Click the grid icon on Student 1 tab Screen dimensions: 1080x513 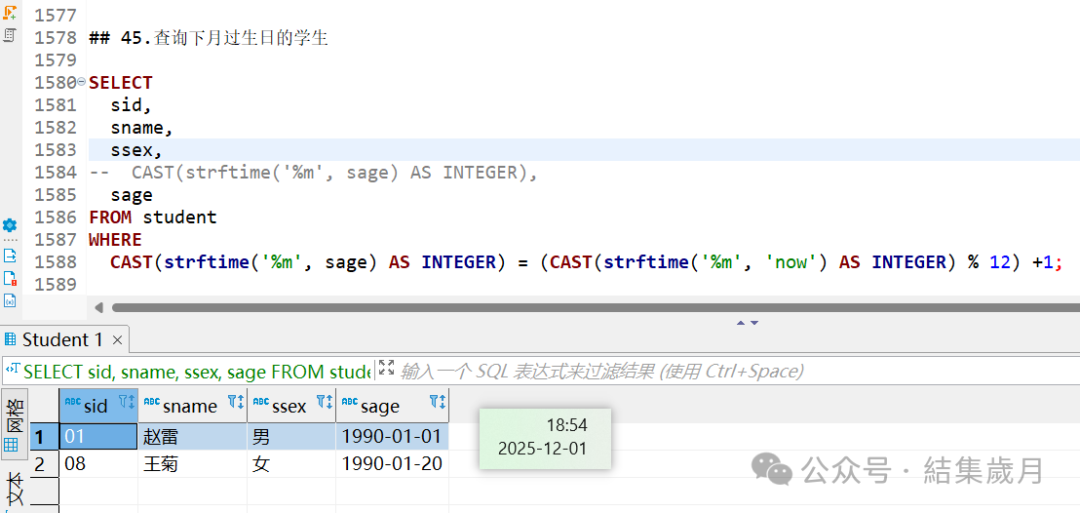[x=10, y=339]
